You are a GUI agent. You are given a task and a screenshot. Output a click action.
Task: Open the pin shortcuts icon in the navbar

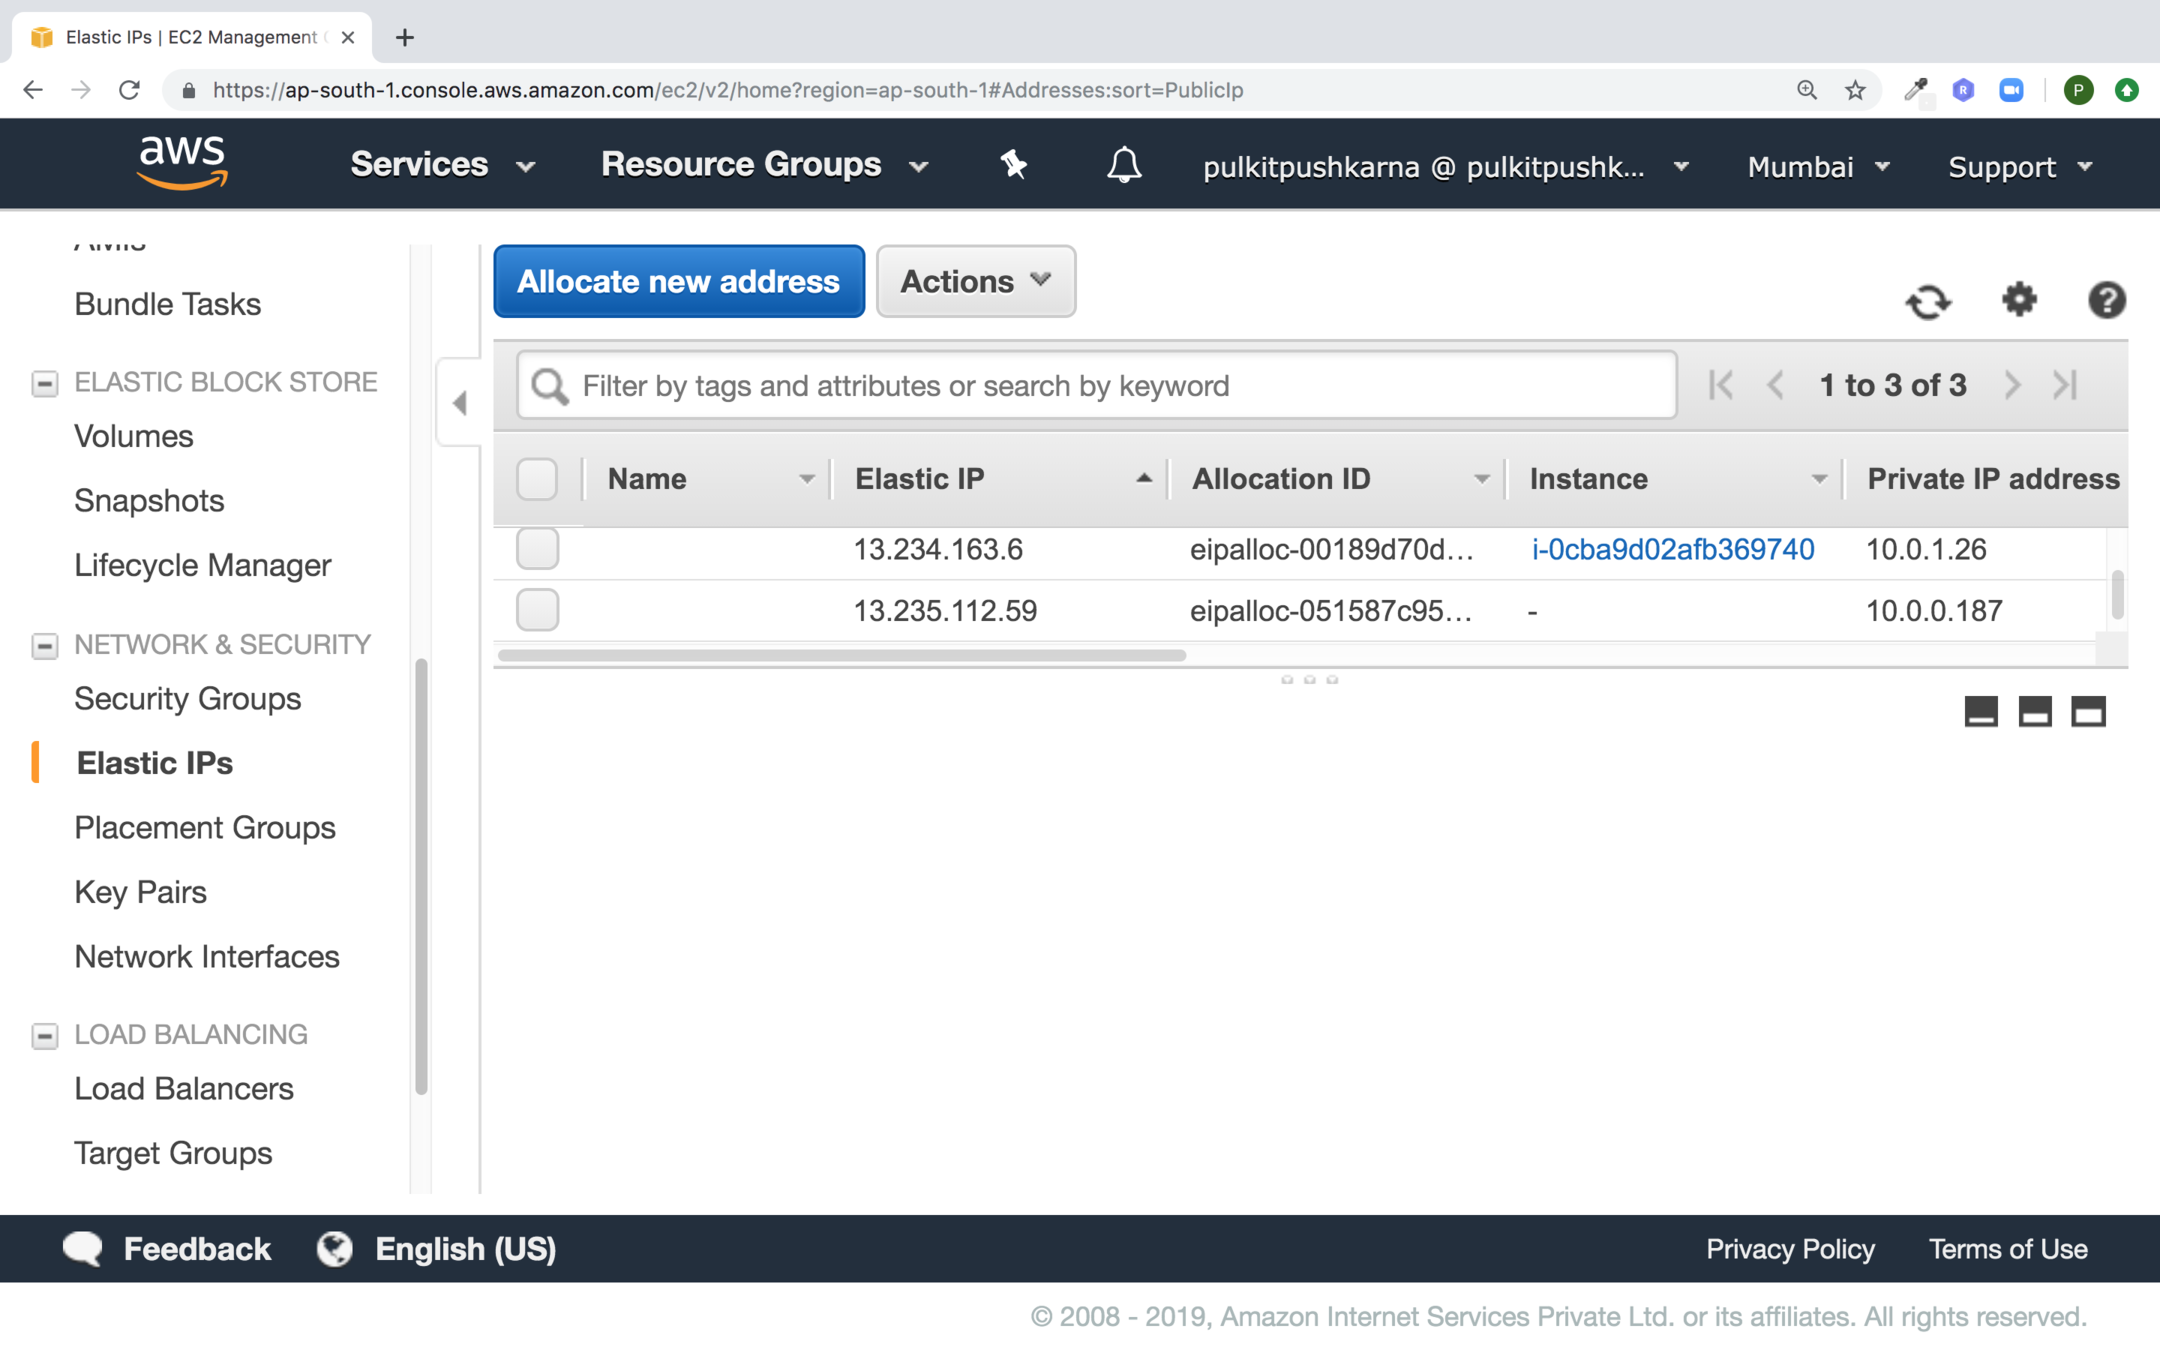click(1013, 164)
